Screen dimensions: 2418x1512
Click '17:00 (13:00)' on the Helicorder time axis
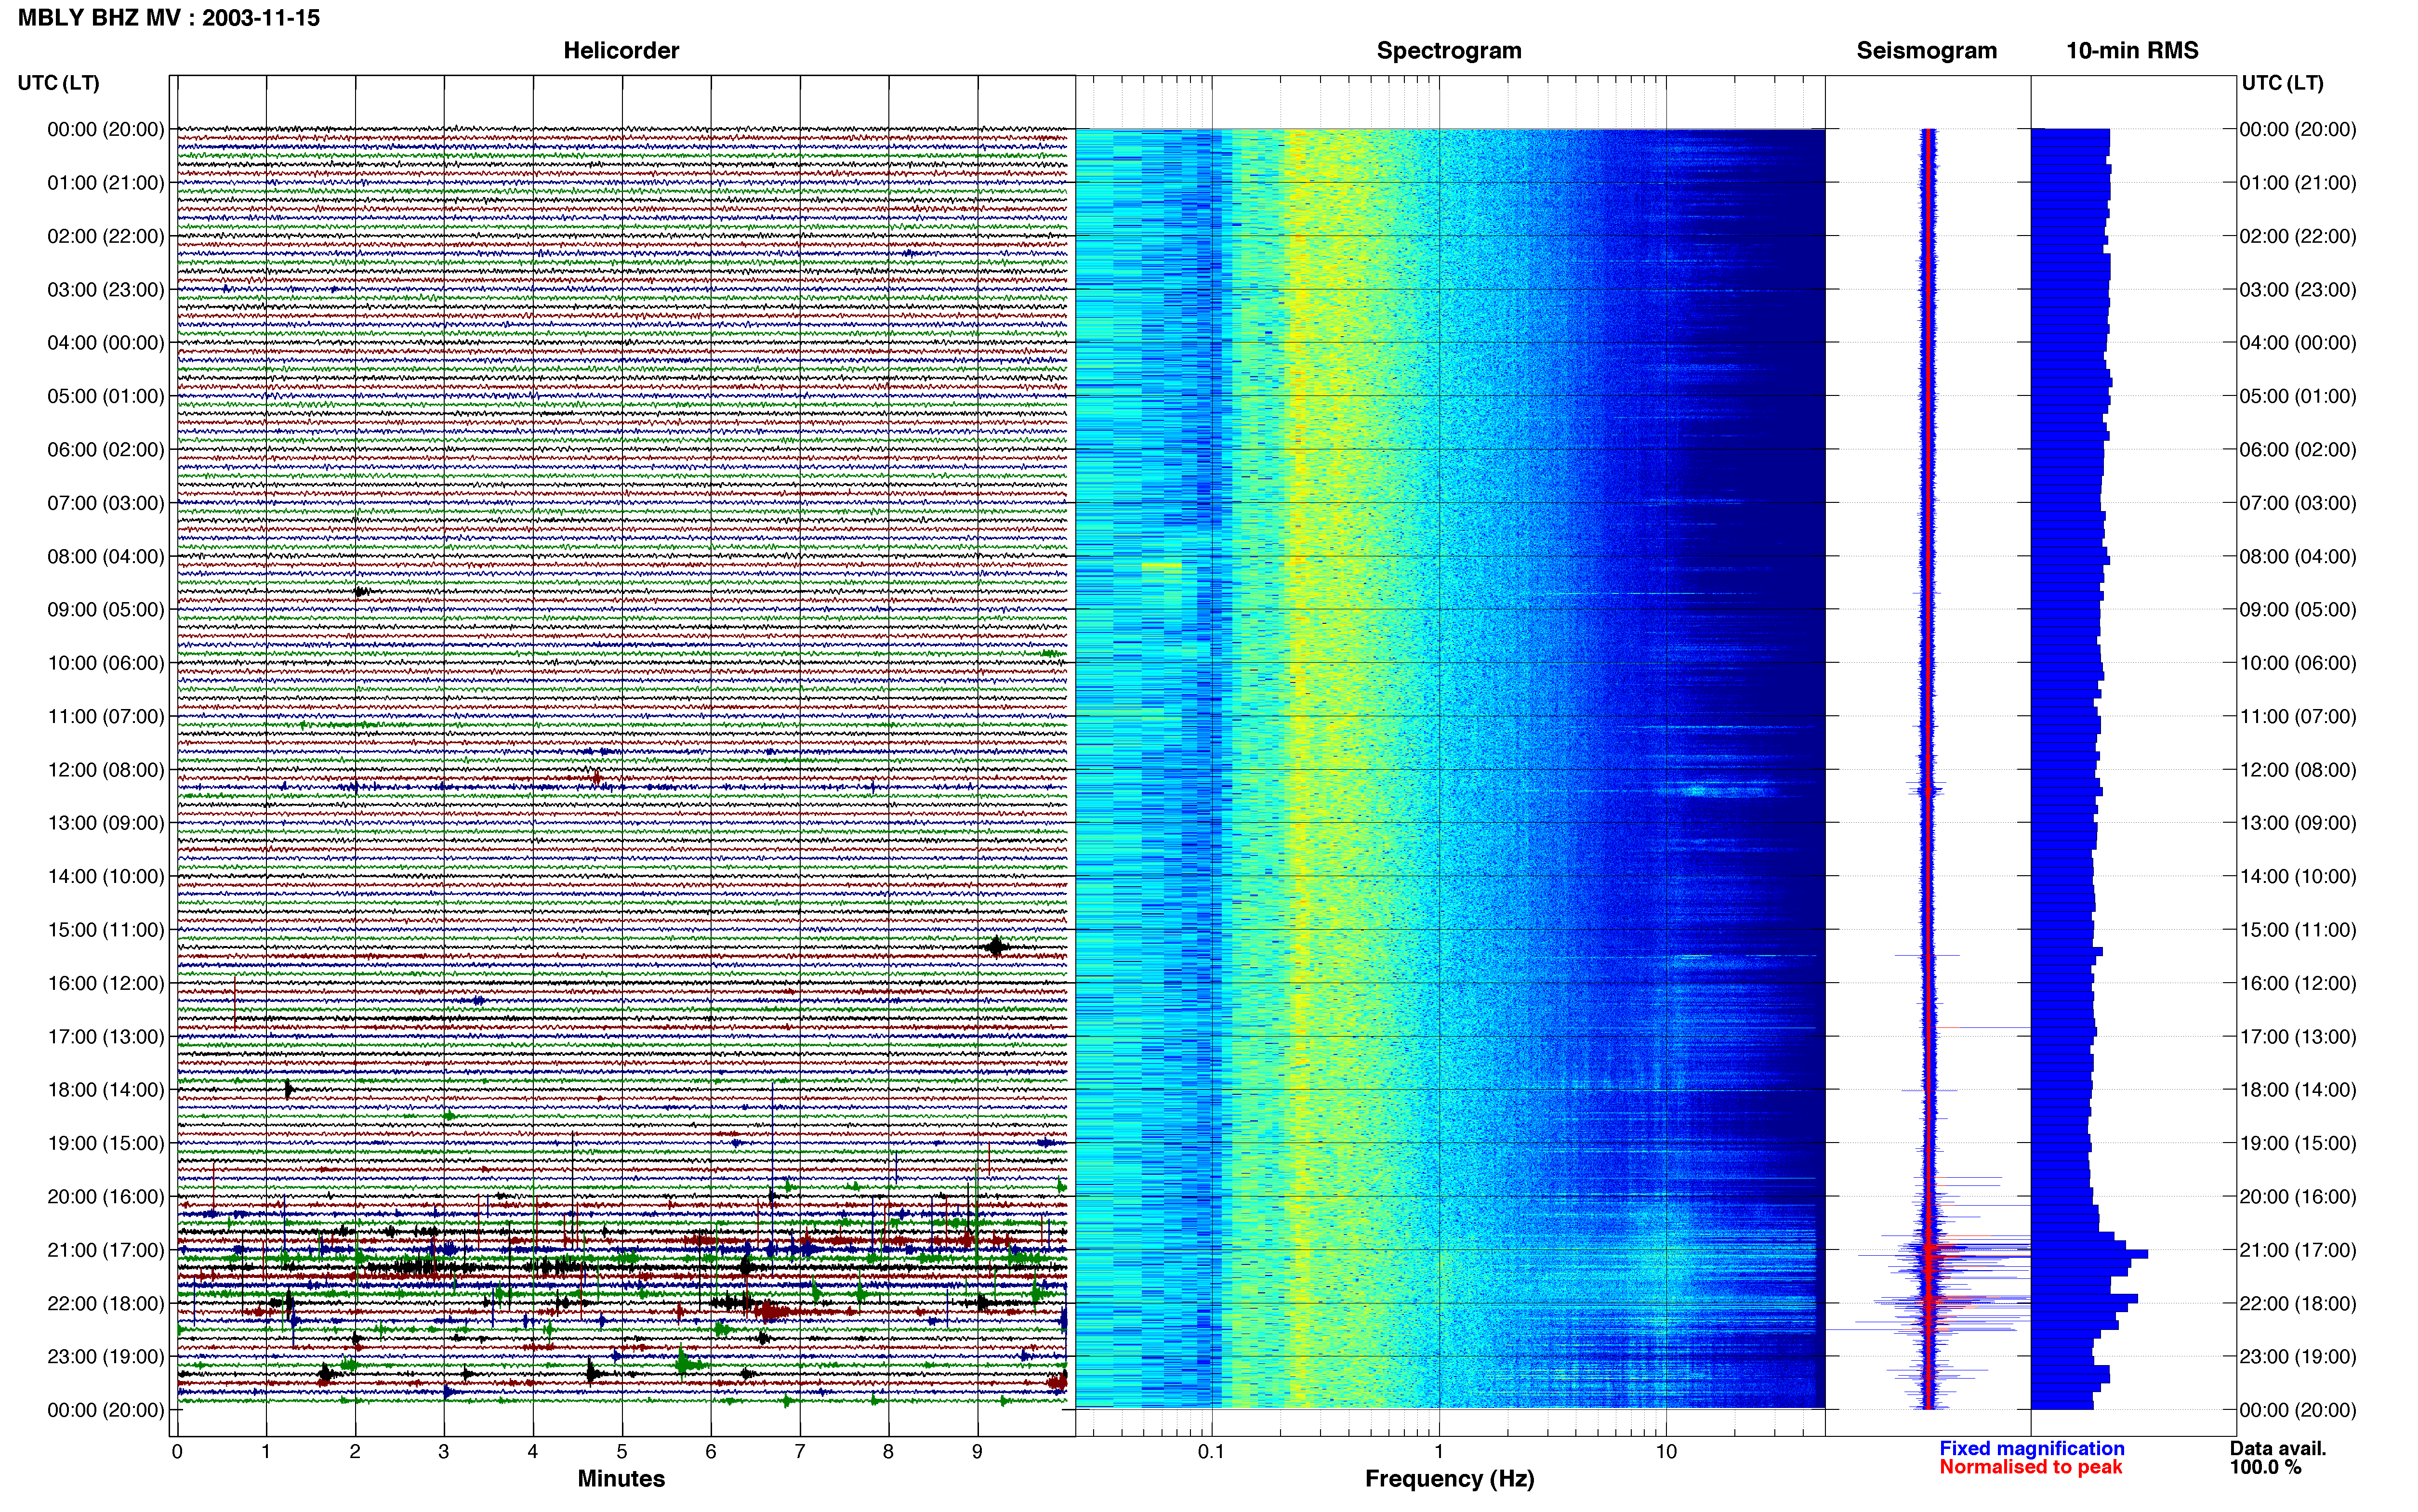click(x=105, y=1037)
